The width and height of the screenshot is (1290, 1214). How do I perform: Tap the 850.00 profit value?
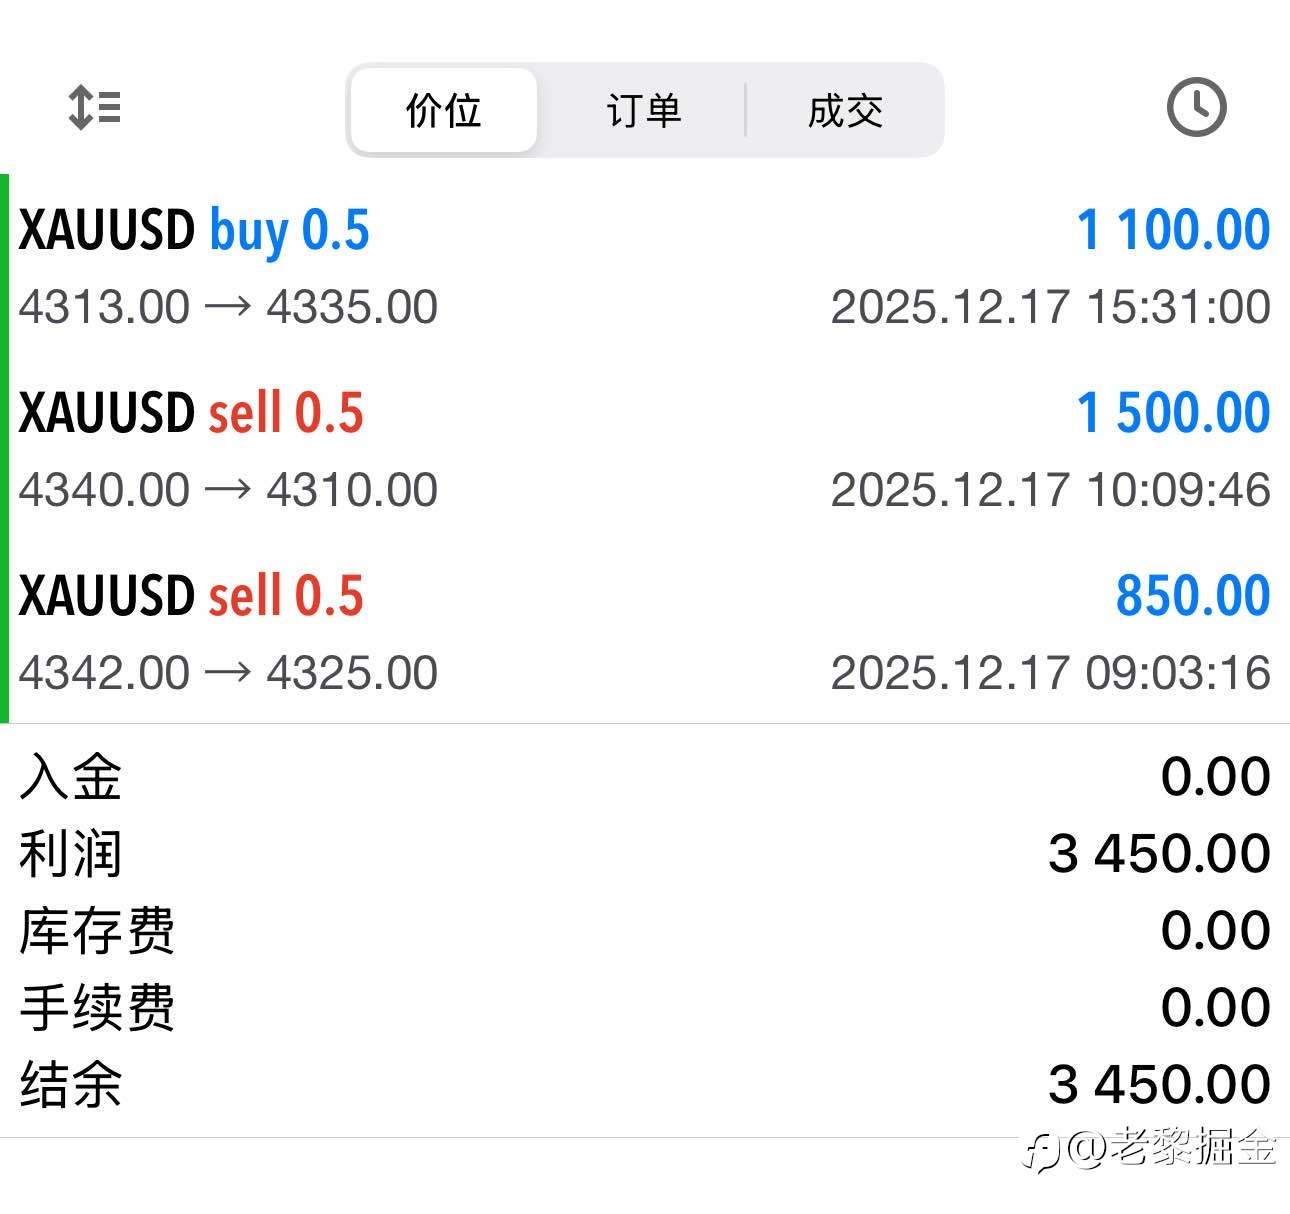(x=1192, y=597)
